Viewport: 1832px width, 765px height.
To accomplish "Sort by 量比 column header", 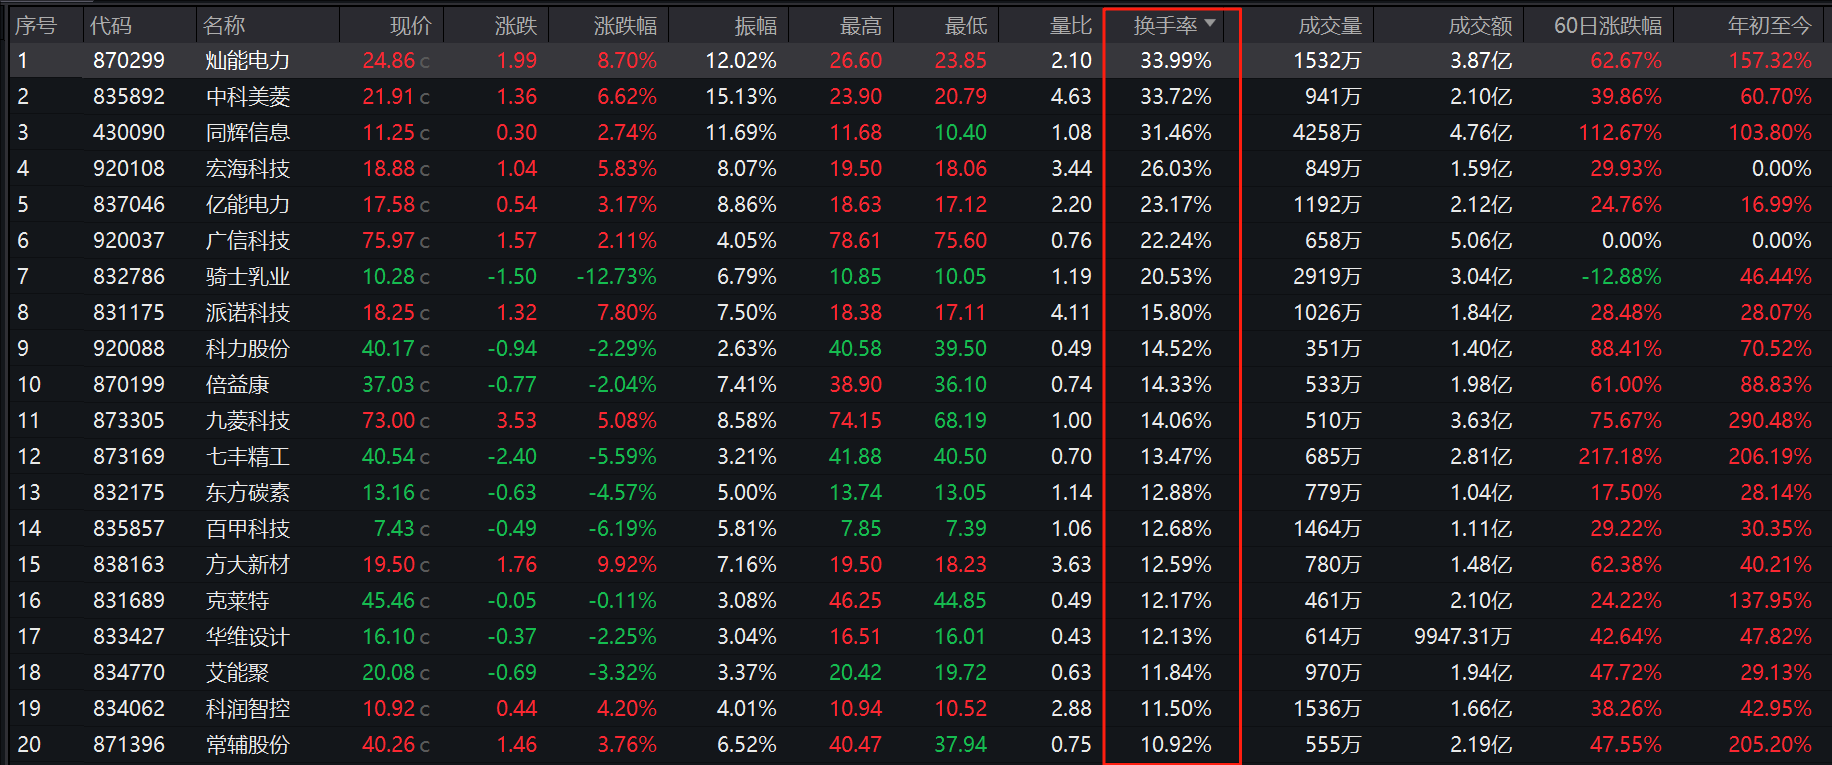I will pos(1071,26).
